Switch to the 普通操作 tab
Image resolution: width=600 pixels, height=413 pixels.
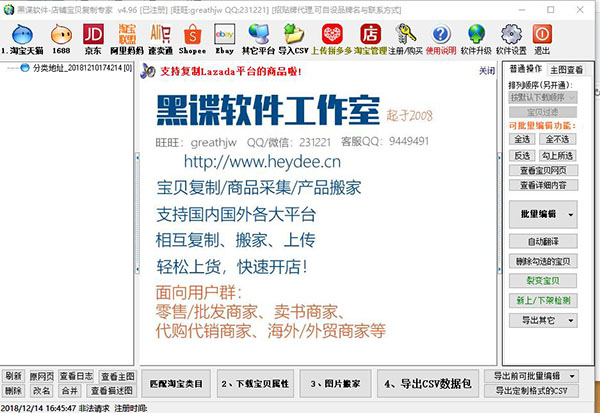(x=526, y=69)
